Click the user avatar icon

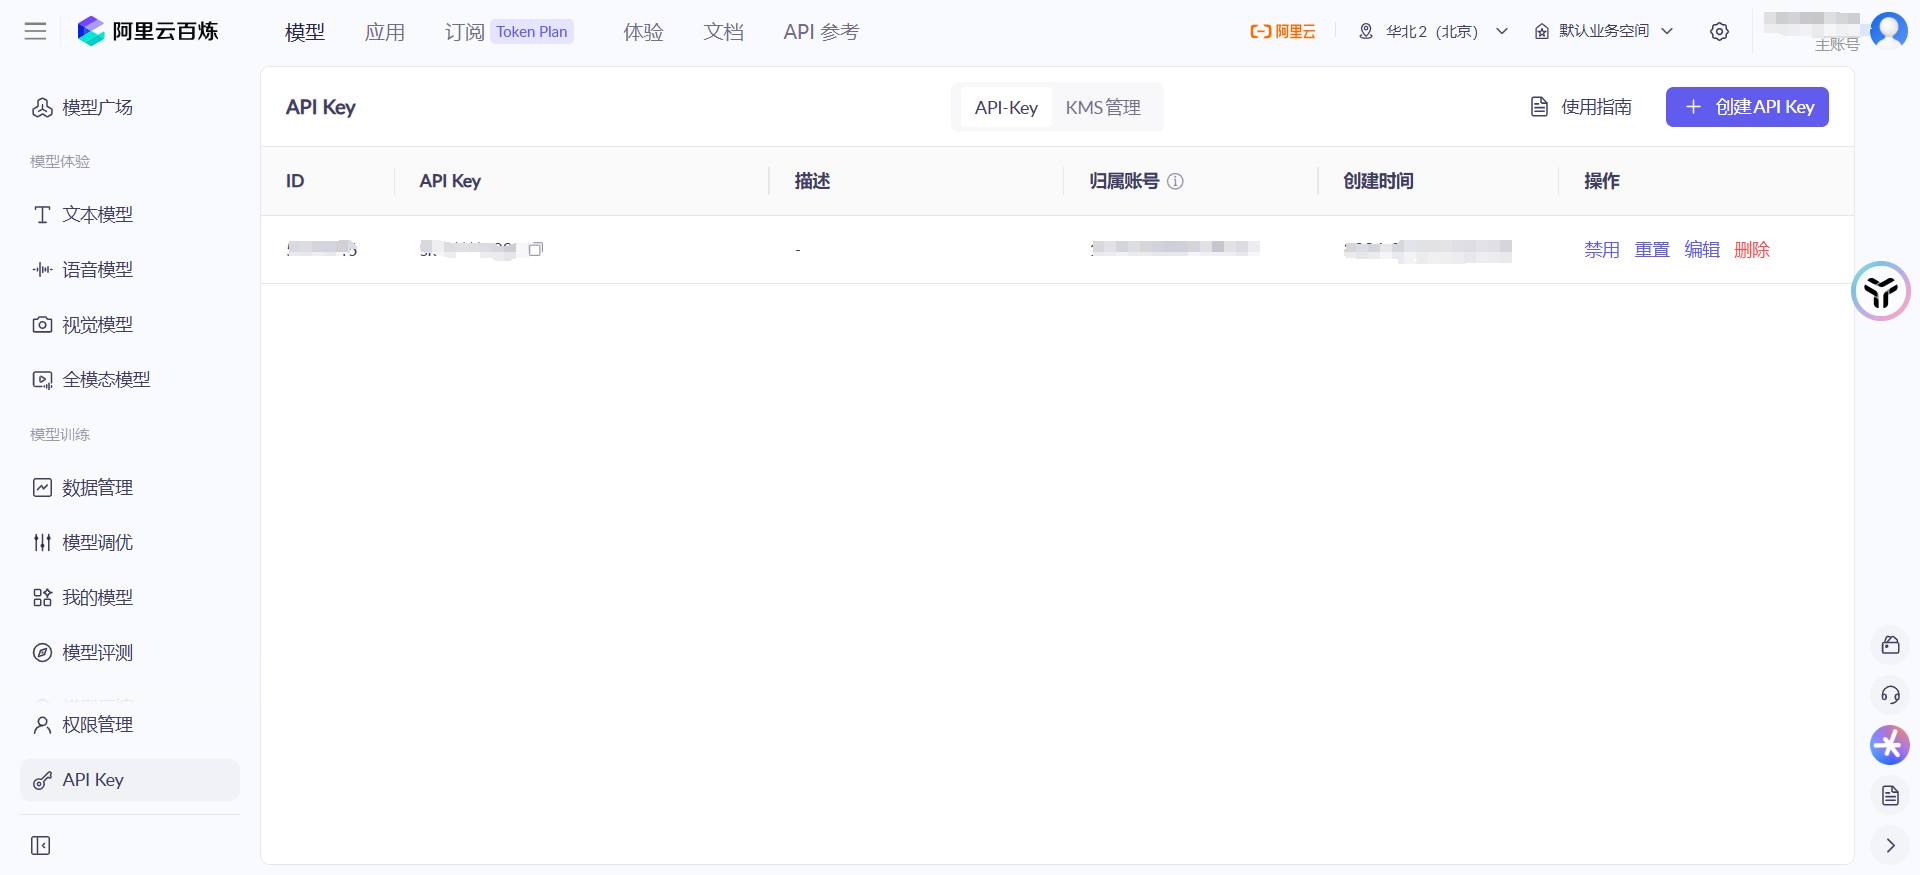coord(1888,30)
